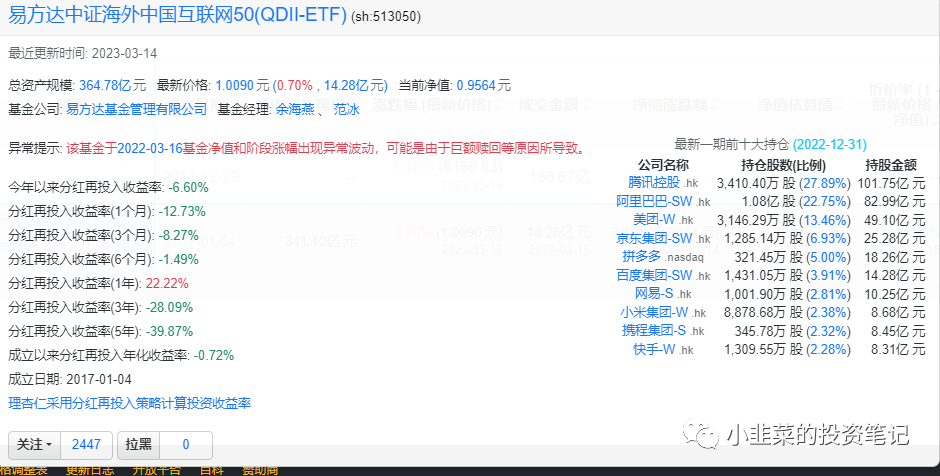940x476 pixels.
Task: Click the 13.46% Meituan holding ratio
Action: [x=824, y=221]
